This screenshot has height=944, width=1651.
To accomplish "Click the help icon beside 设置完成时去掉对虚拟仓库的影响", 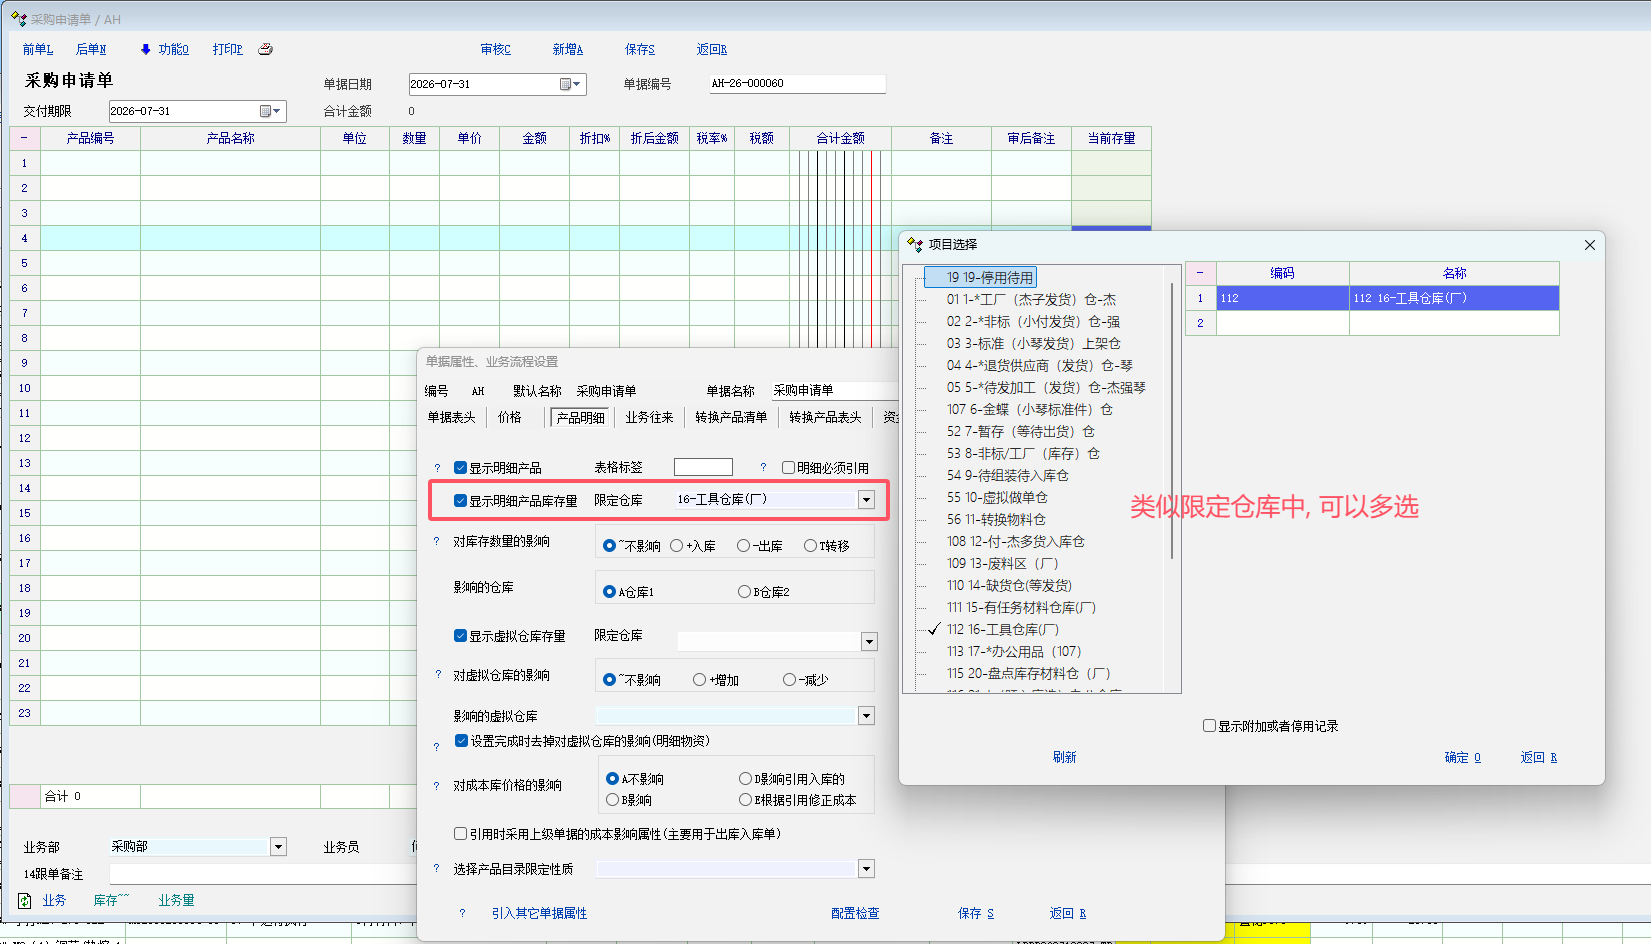I will (436, 747).
